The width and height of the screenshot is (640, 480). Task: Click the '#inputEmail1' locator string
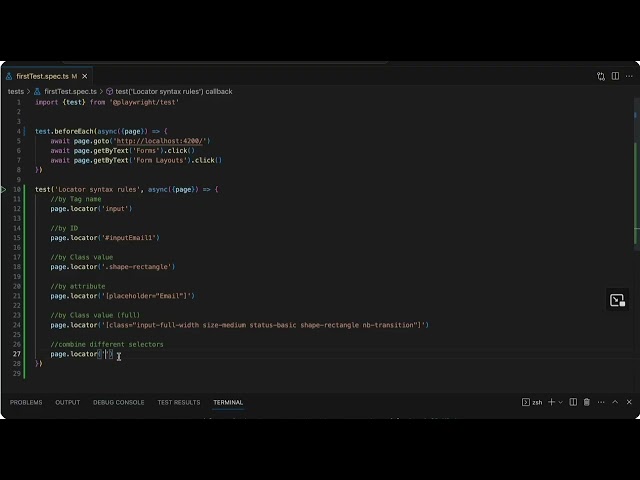130,238
